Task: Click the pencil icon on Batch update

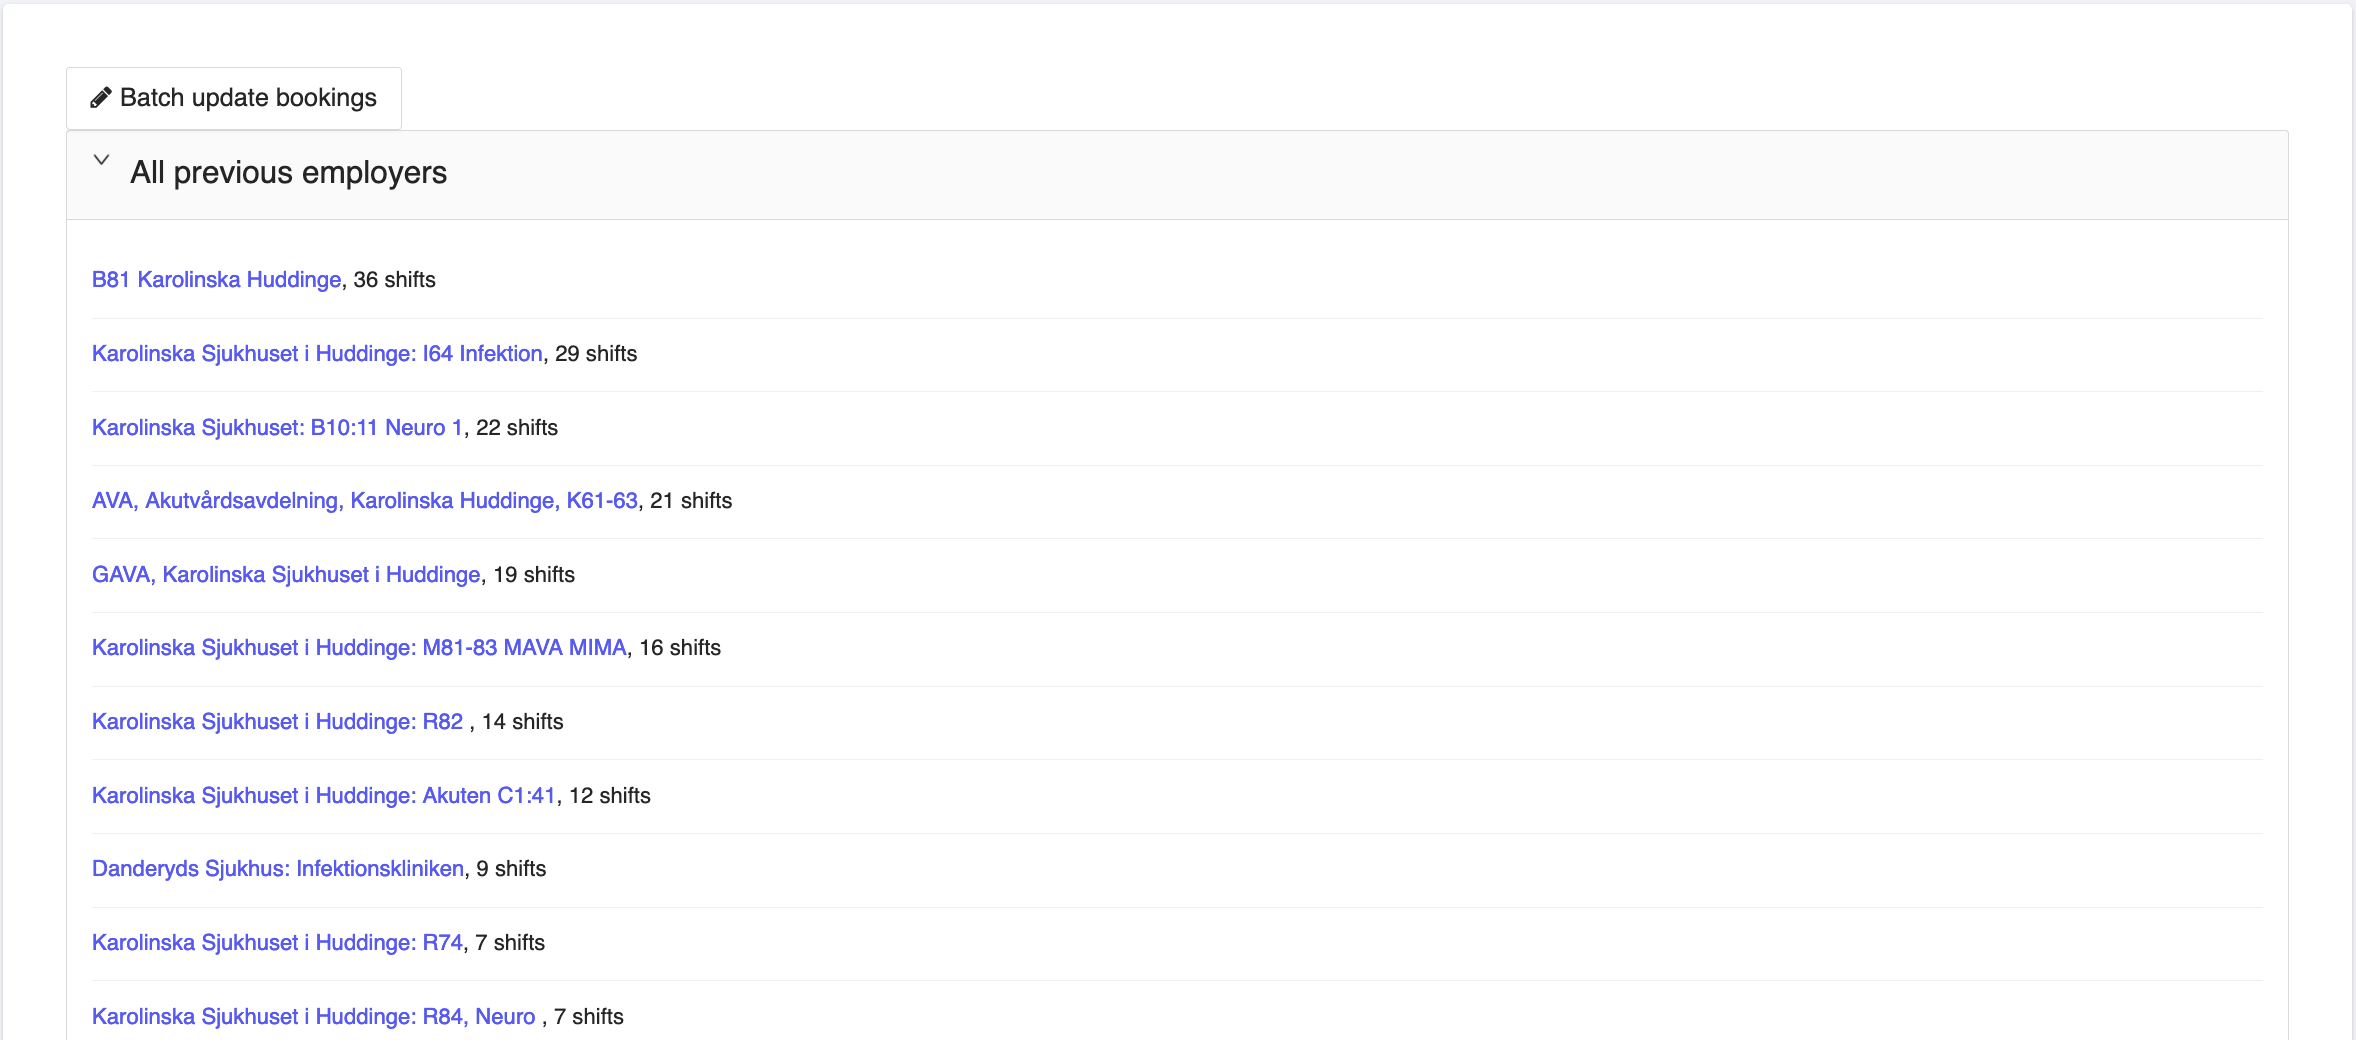Action: point(100,98)
